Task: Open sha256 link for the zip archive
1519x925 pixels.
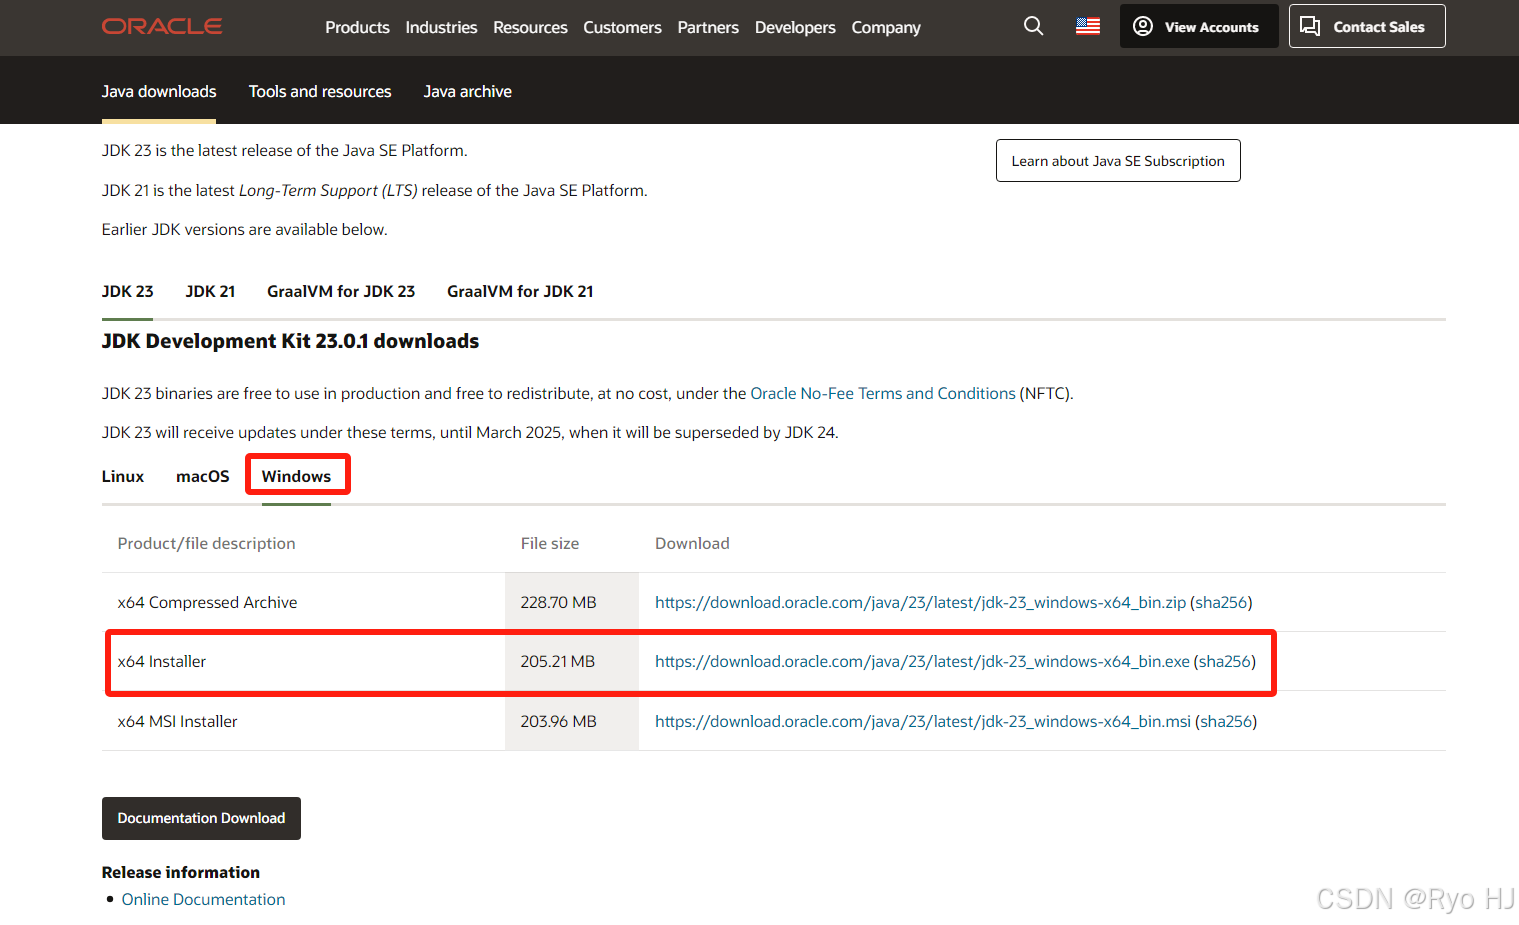Action: pyautogui.click(x=1221, y=602)
